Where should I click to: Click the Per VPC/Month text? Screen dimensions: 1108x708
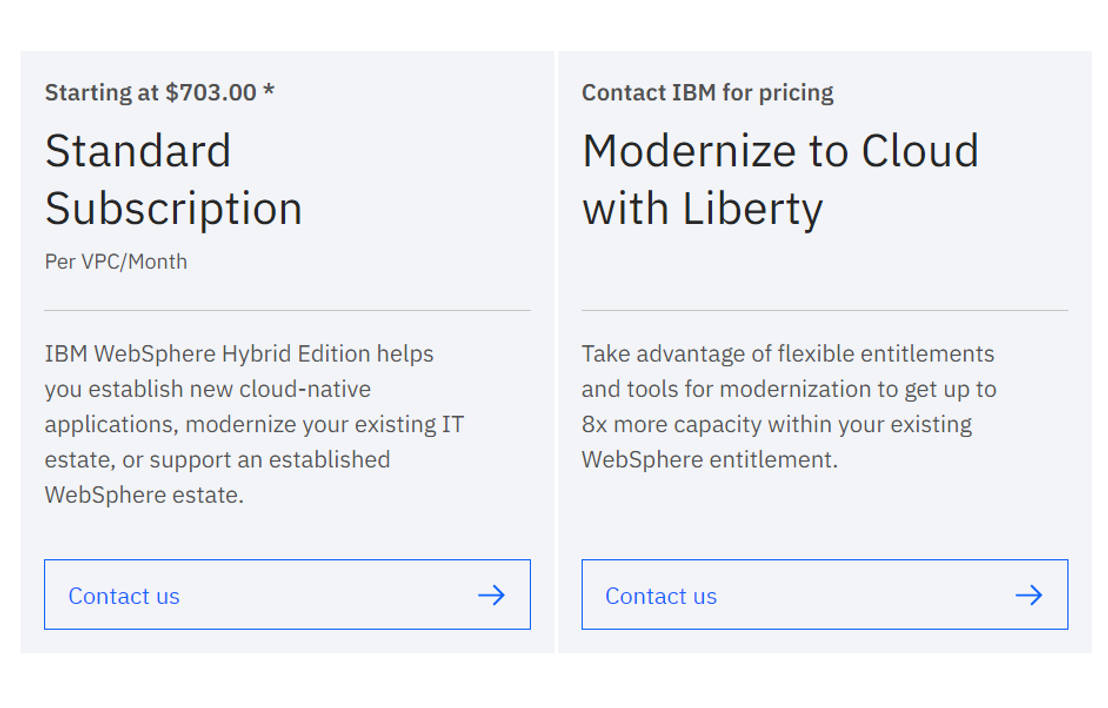point(116,261)
